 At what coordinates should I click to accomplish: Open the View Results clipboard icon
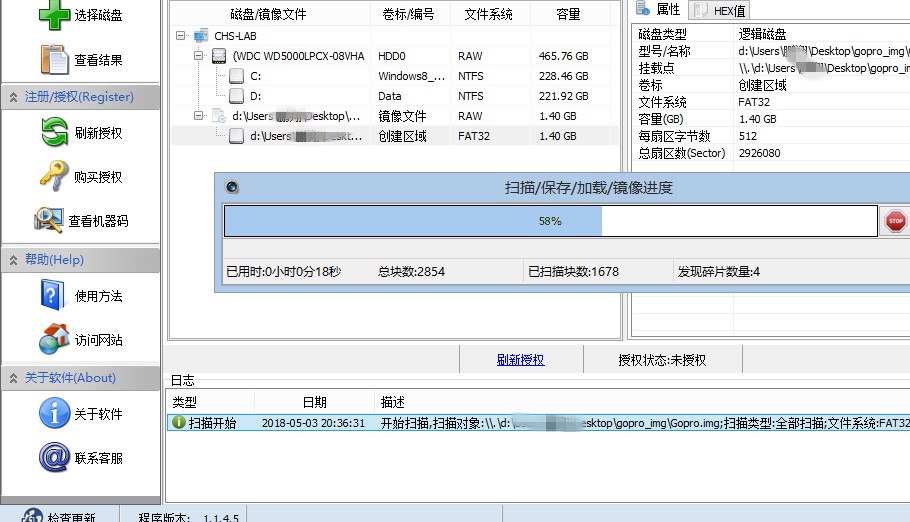tap(54, 59)
